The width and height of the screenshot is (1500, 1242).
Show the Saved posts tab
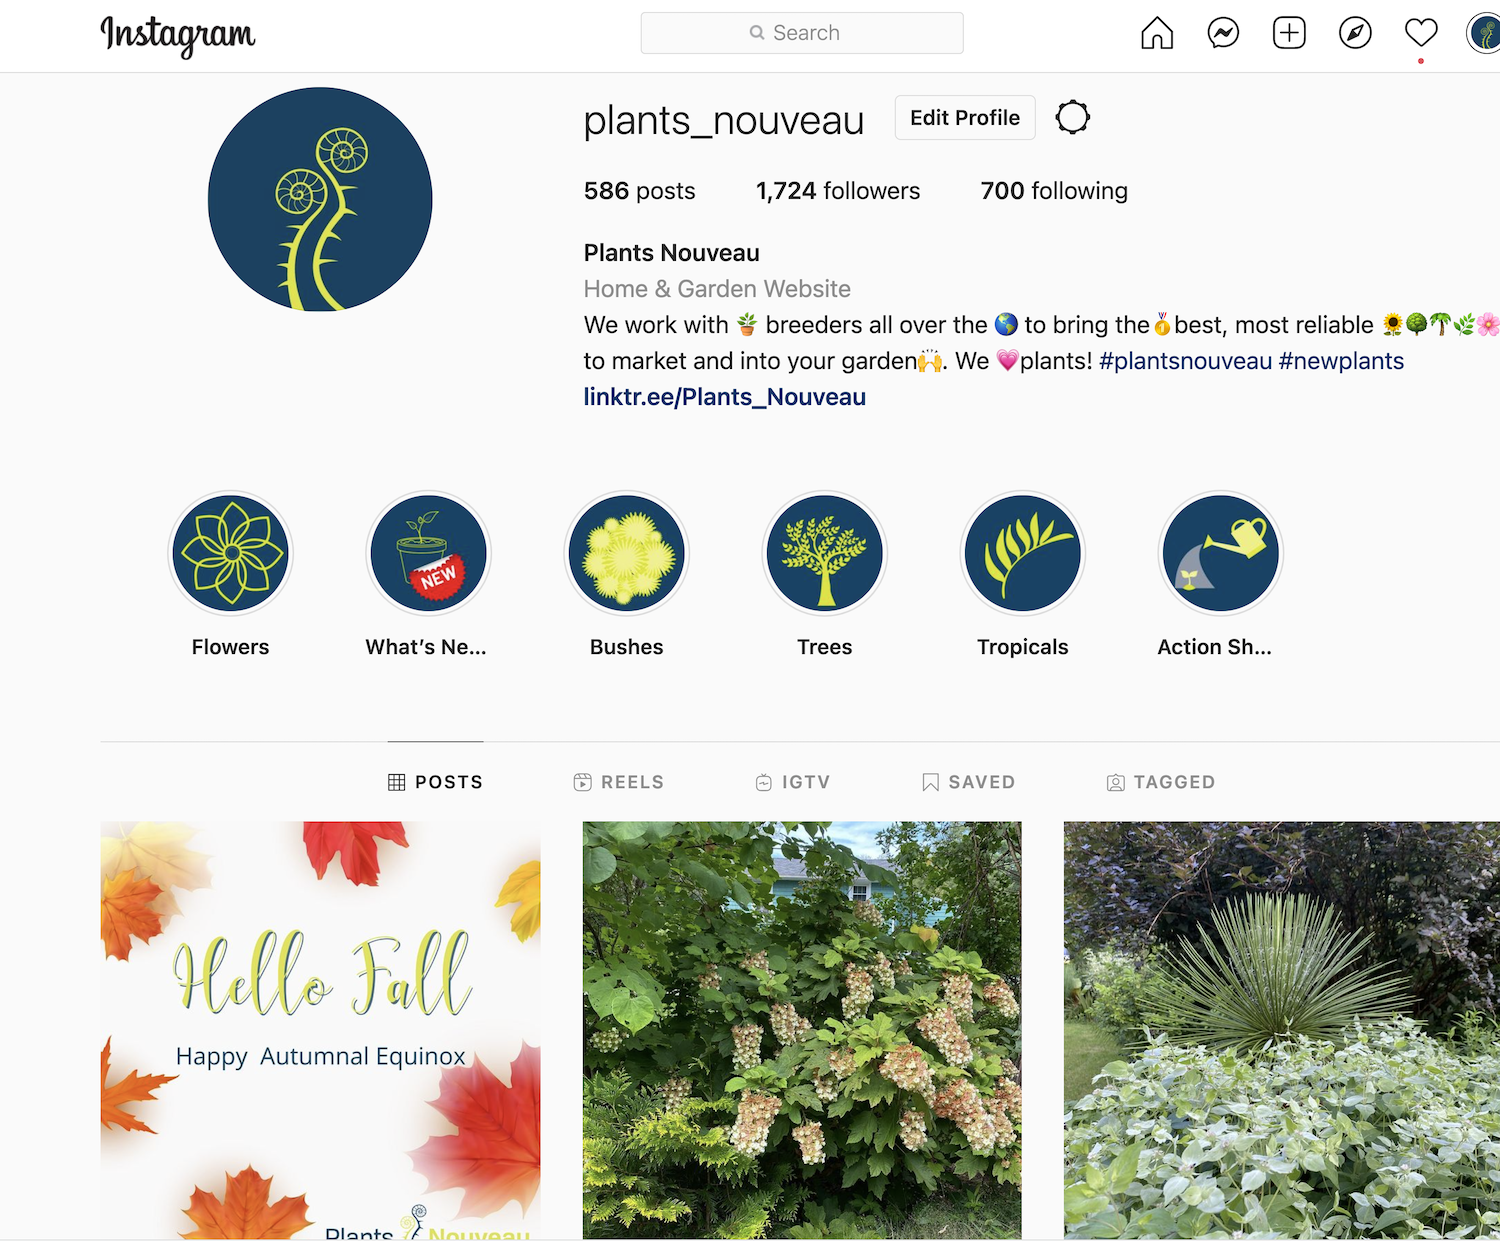click(x=968, y=782)
